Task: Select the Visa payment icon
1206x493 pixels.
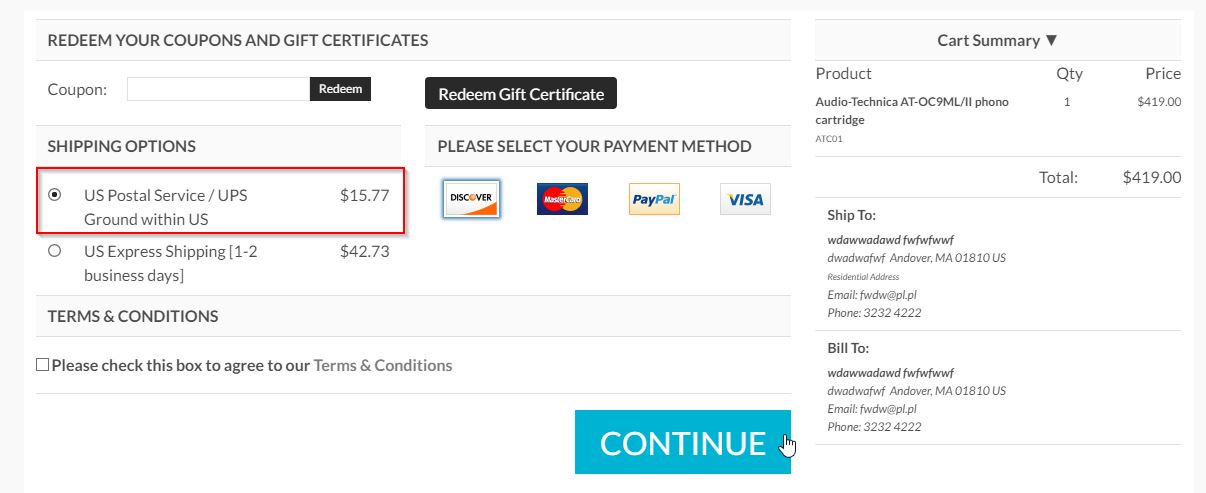Action: 745,199
